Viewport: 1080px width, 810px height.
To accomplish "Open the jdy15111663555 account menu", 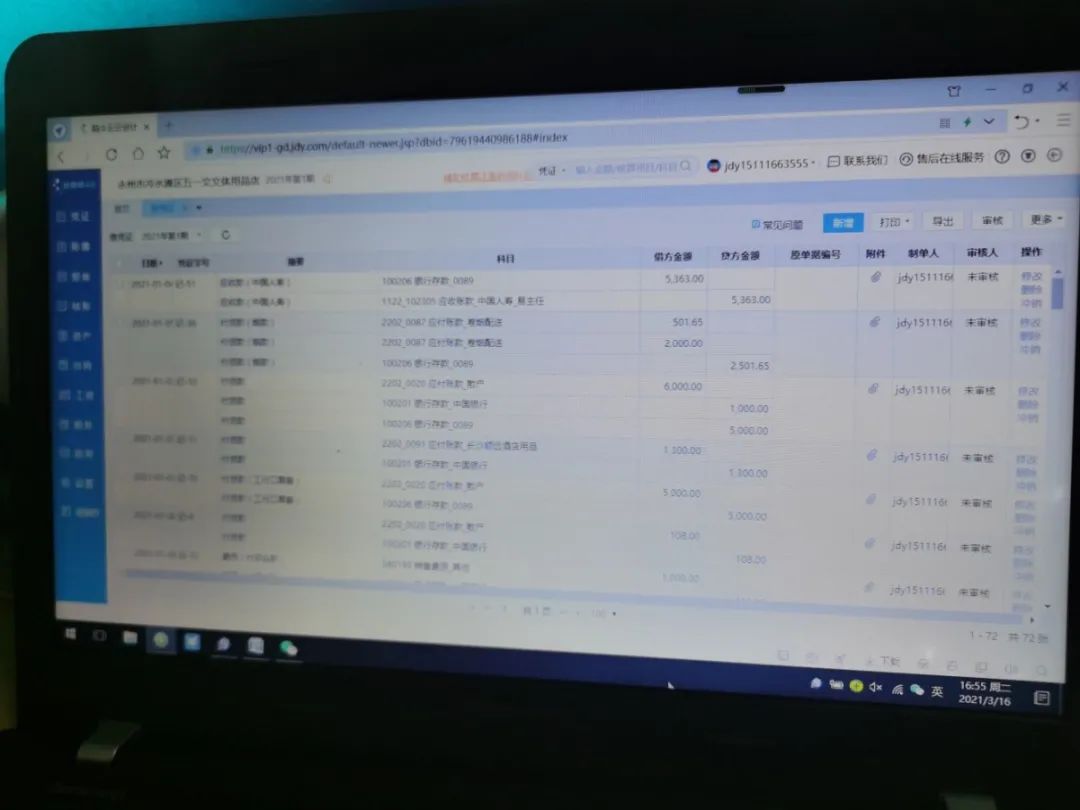I will pos(761,165).
